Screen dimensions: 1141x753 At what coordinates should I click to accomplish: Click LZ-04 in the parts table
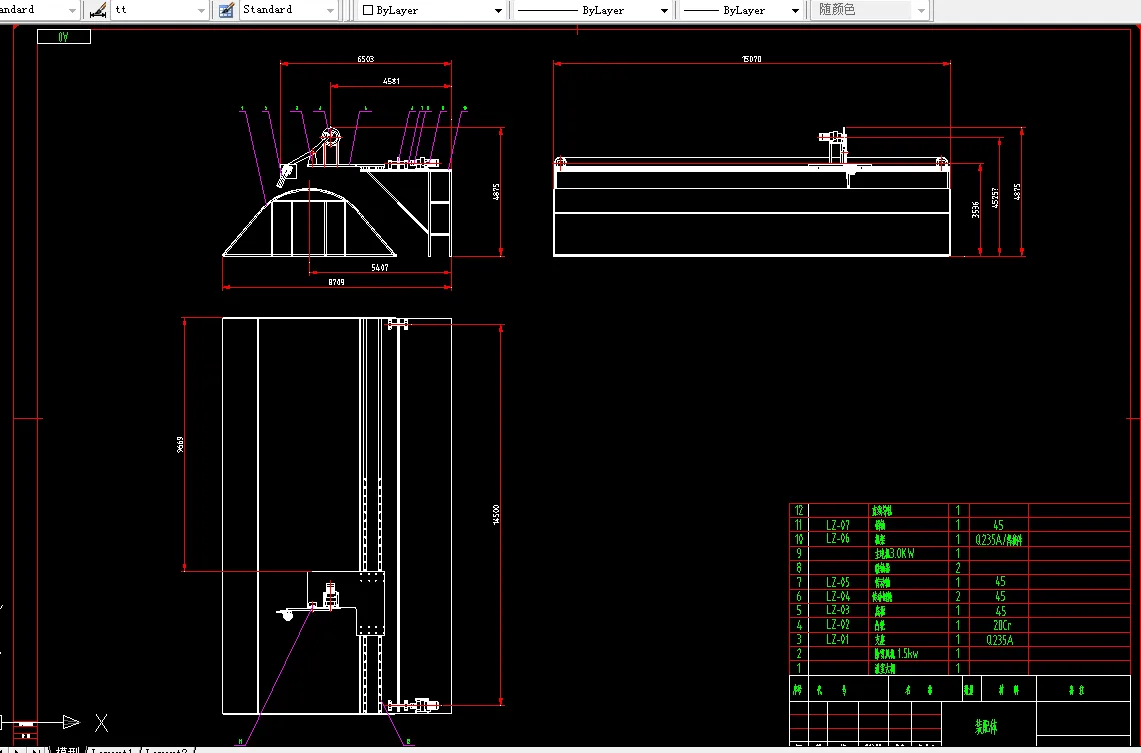click(838, 596)
